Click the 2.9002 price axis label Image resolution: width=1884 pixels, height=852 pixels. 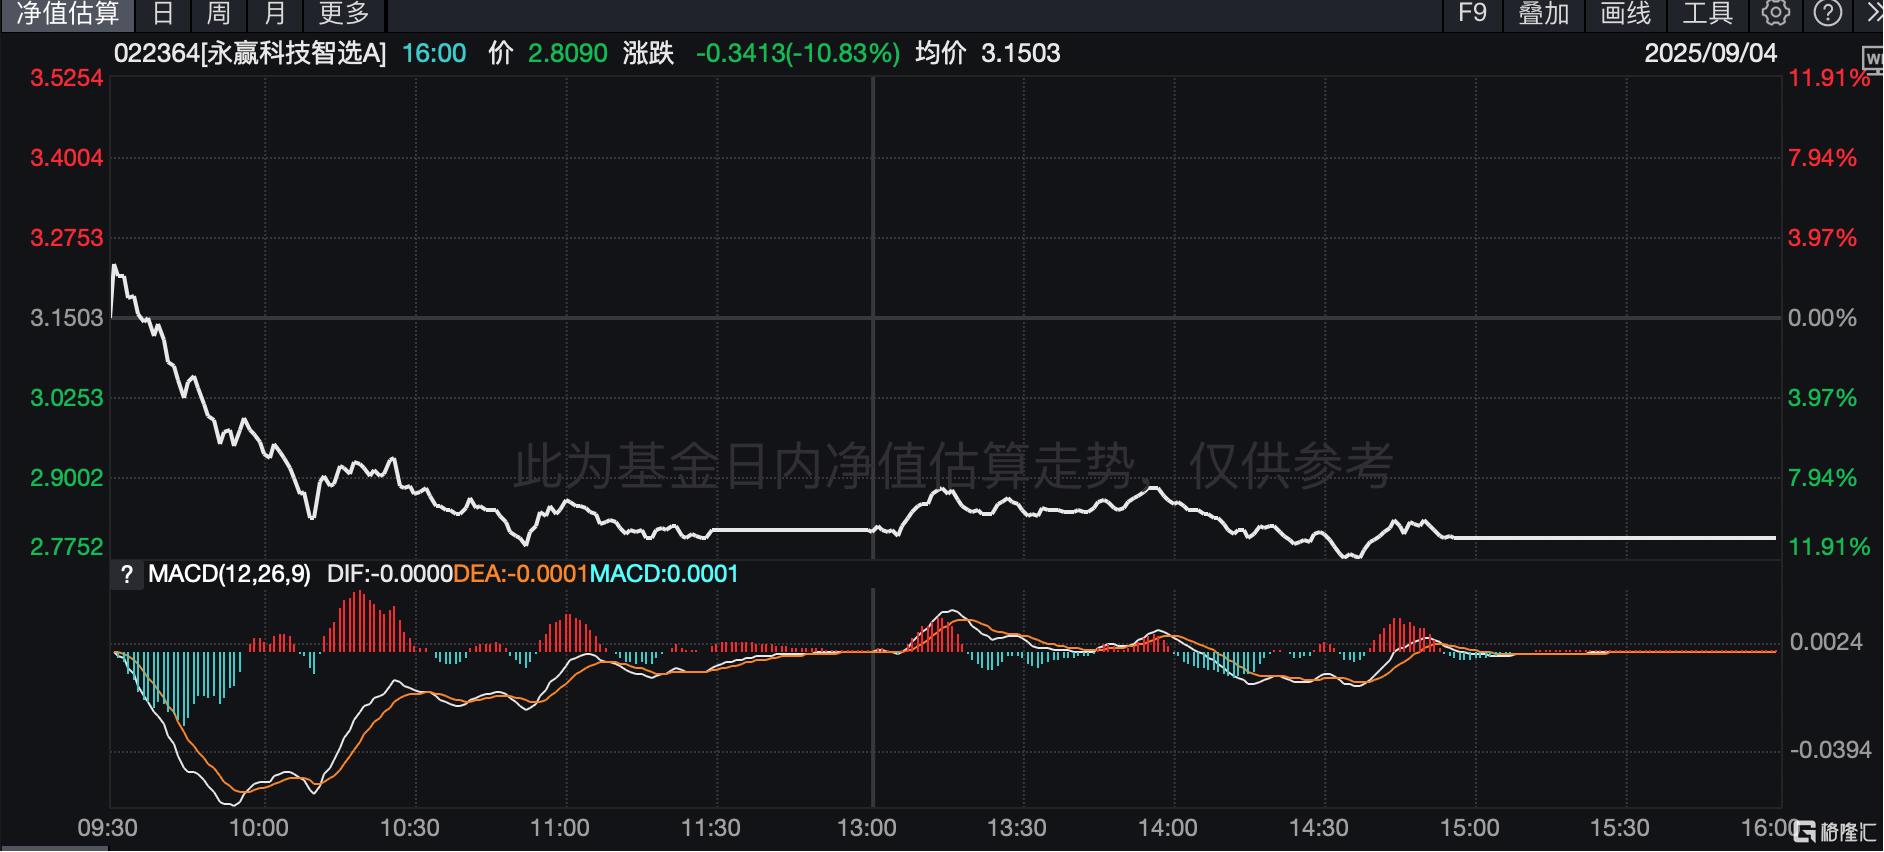tap(67, 478)
